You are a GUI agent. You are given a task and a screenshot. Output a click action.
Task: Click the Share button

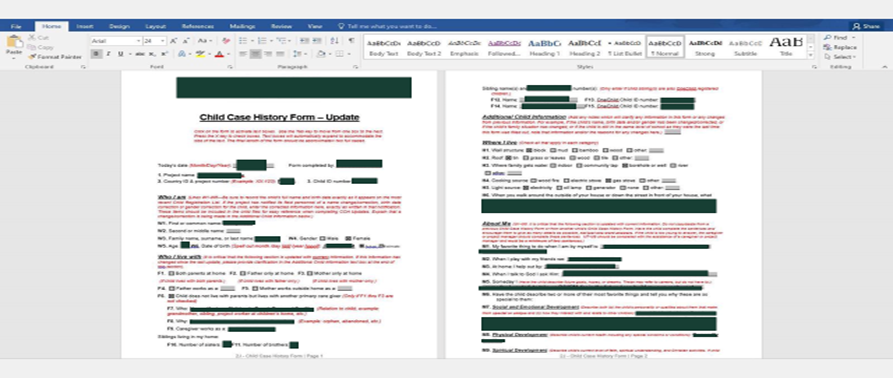pos(866,26)
